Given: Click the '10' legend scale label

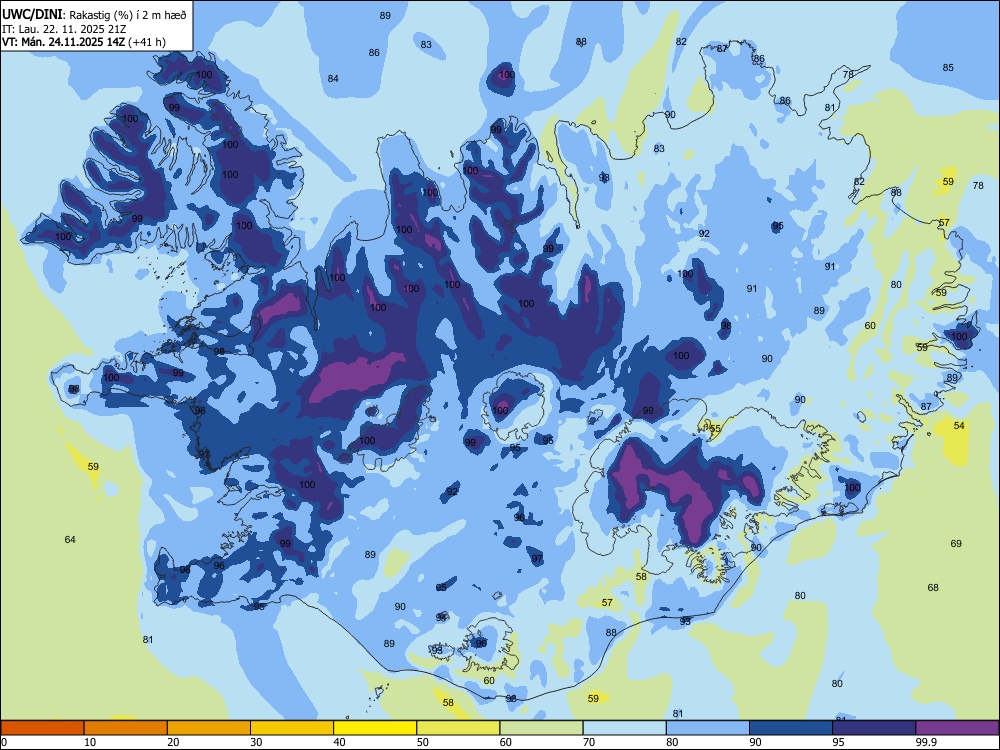Looking at the screenshot, I should pos(90,742).
